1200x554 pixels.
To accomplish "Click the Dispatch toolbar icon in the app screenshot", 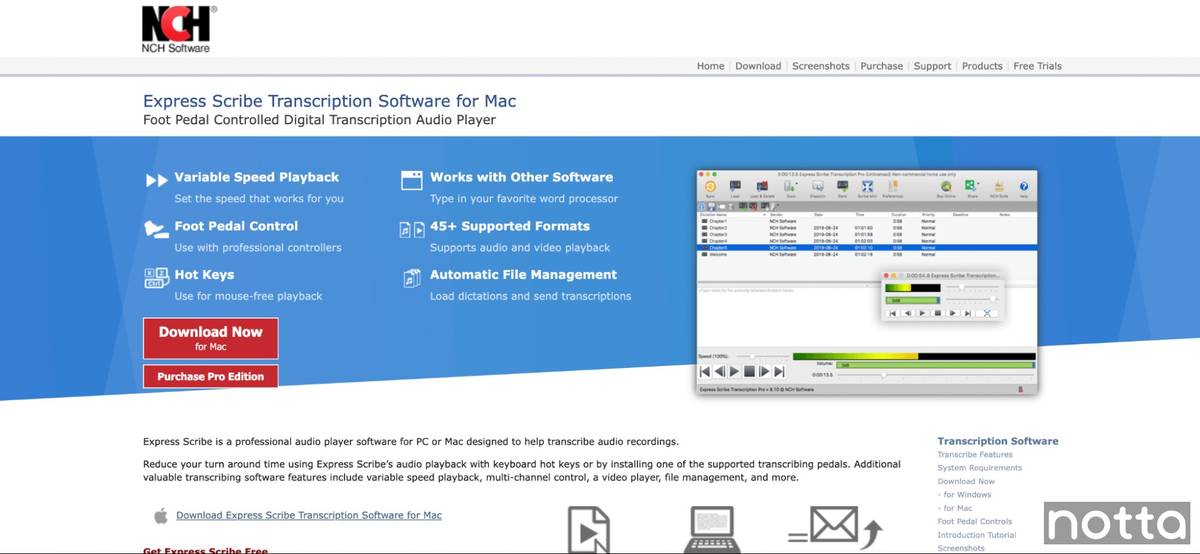I will 818,187.
